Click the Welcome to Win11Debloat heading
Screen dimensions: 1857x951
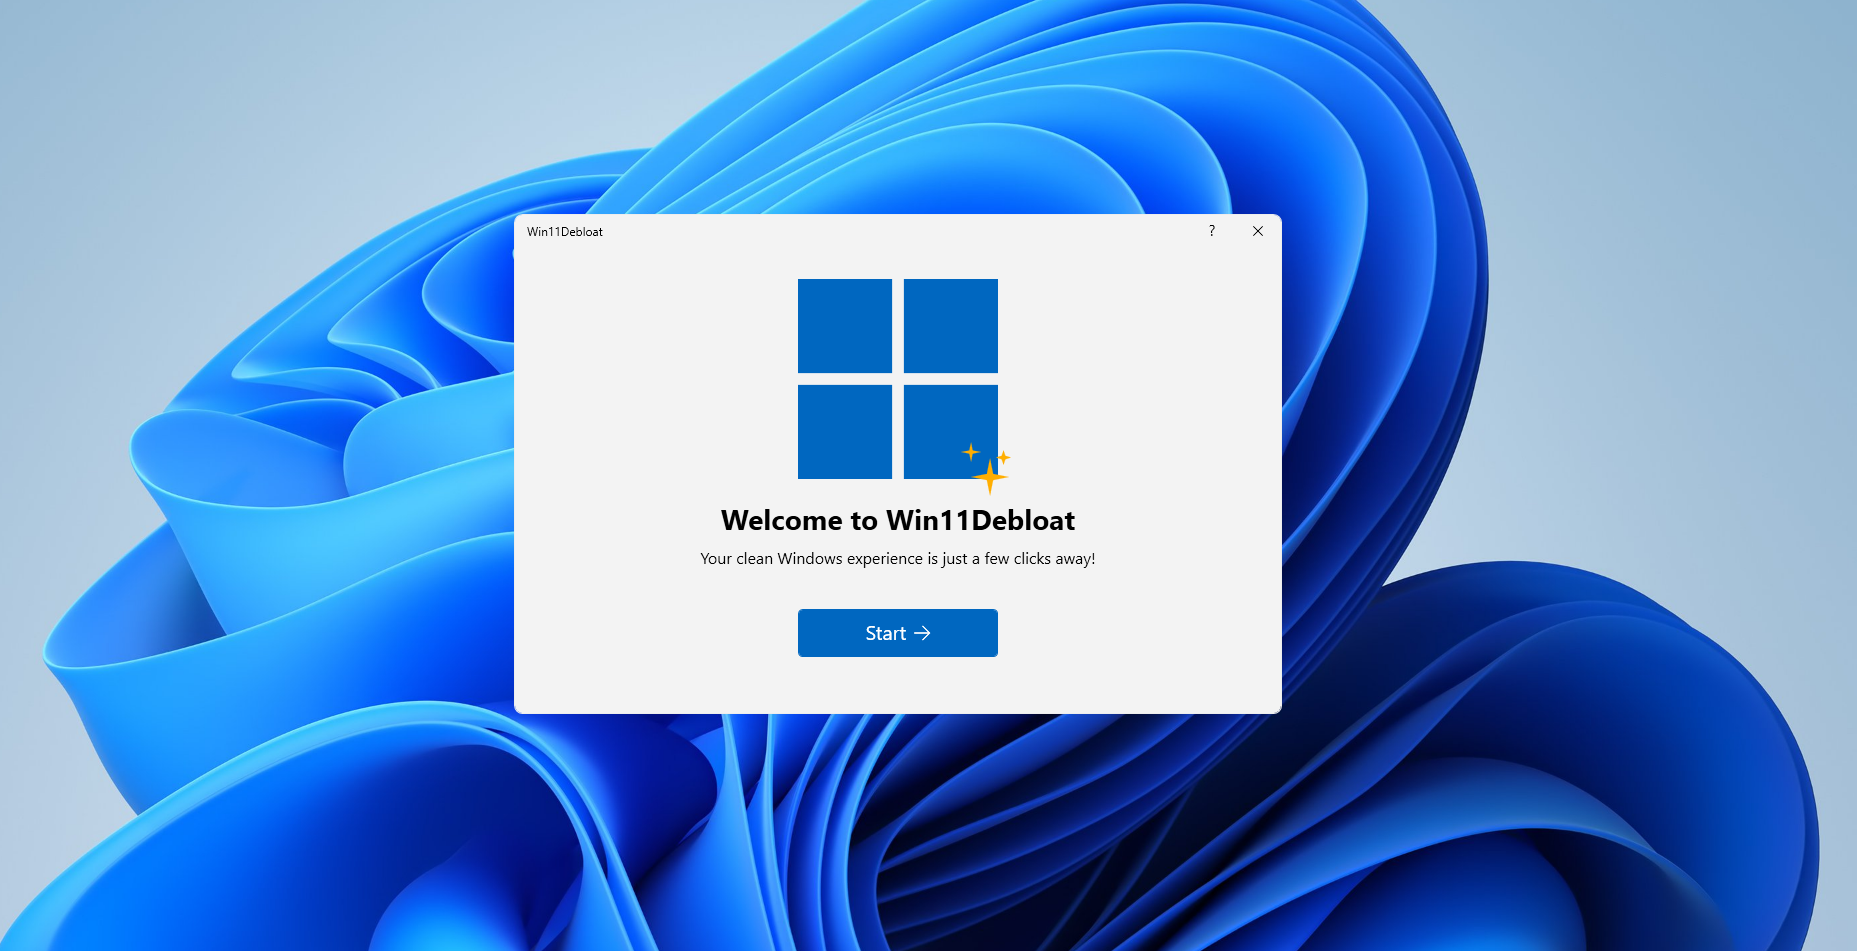click(897, 520)
